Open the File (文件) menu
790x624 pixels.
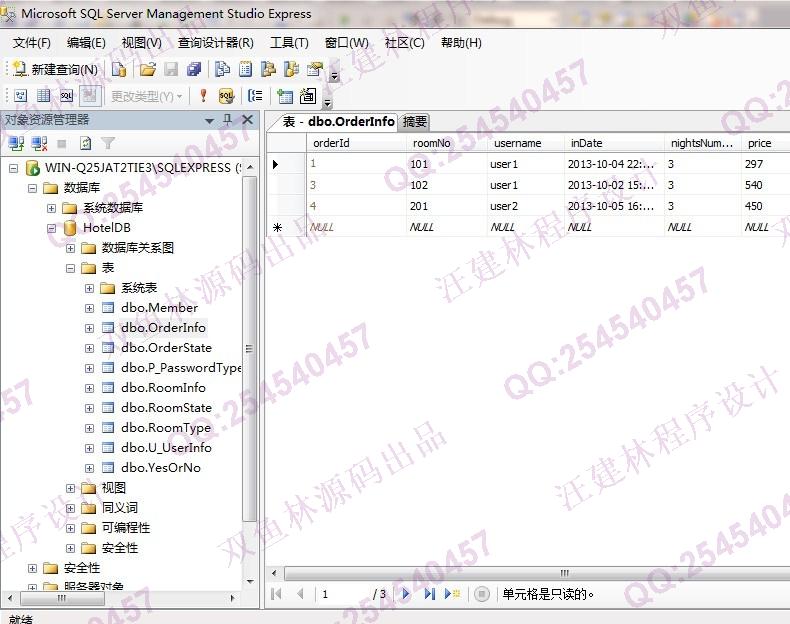pos(32,43)
